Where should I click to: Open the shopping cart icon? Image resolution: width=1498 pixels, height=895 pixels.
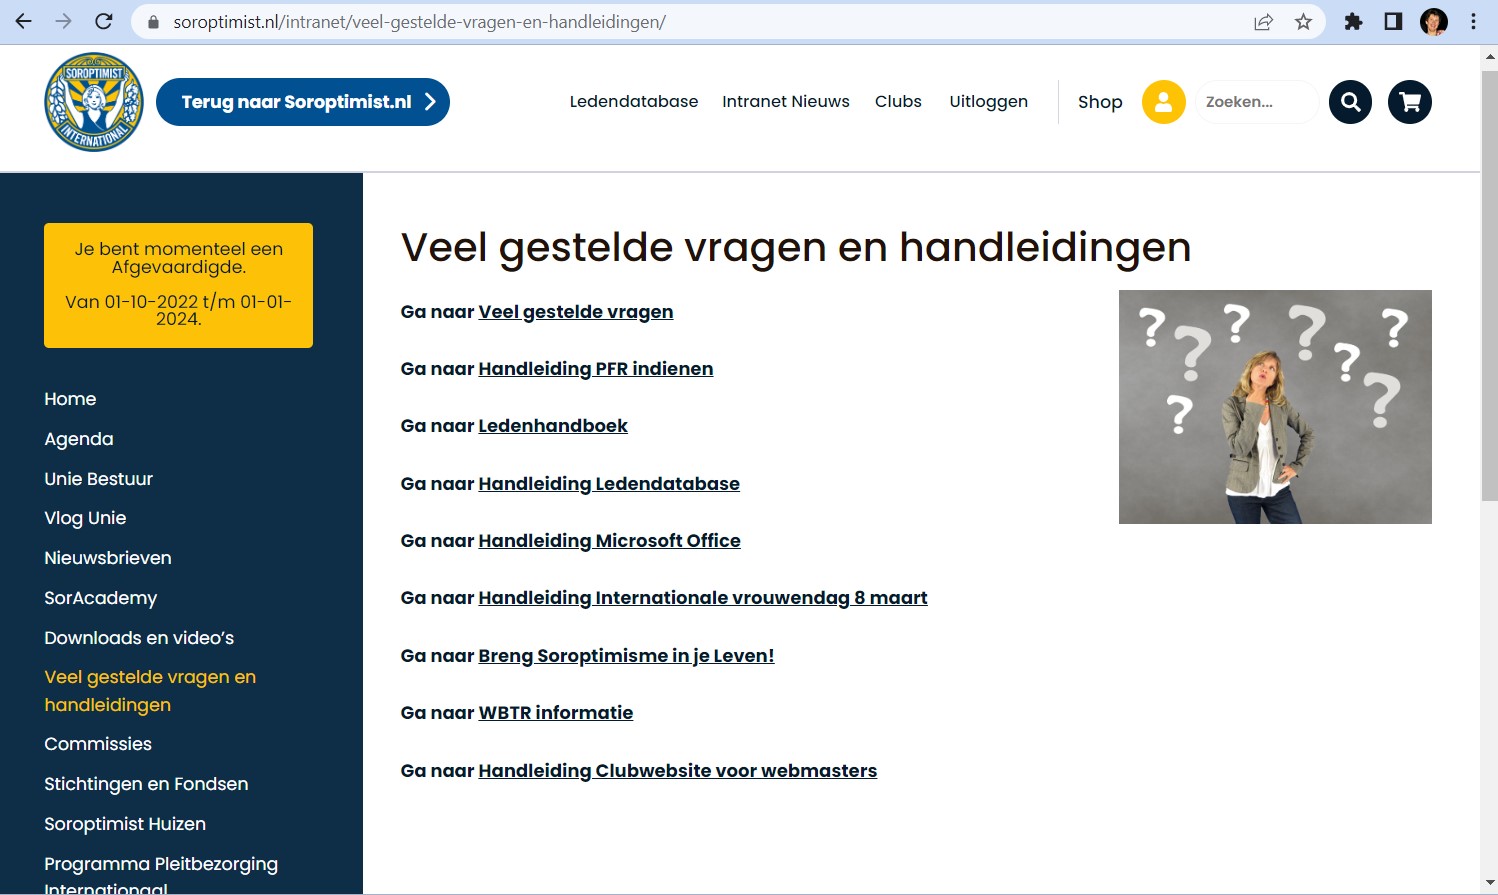[x=1409, y=102]
